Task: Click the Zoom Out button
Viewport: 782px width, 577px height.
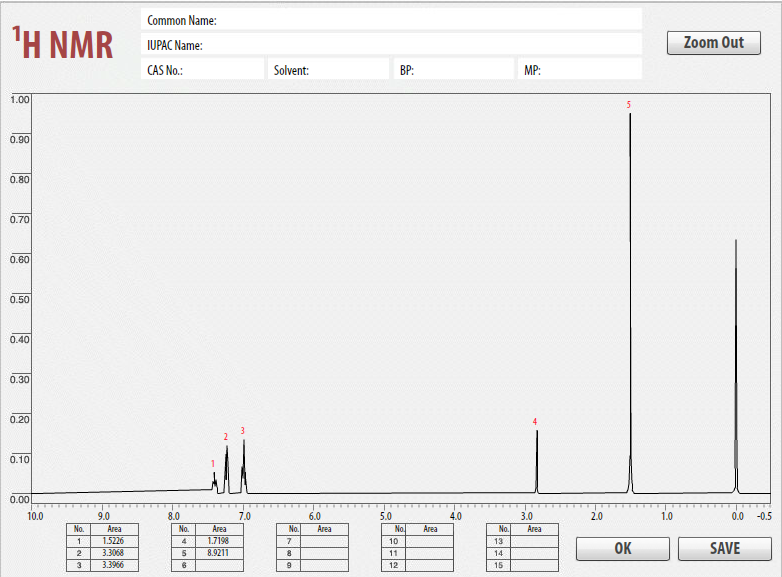Action: 714,43
